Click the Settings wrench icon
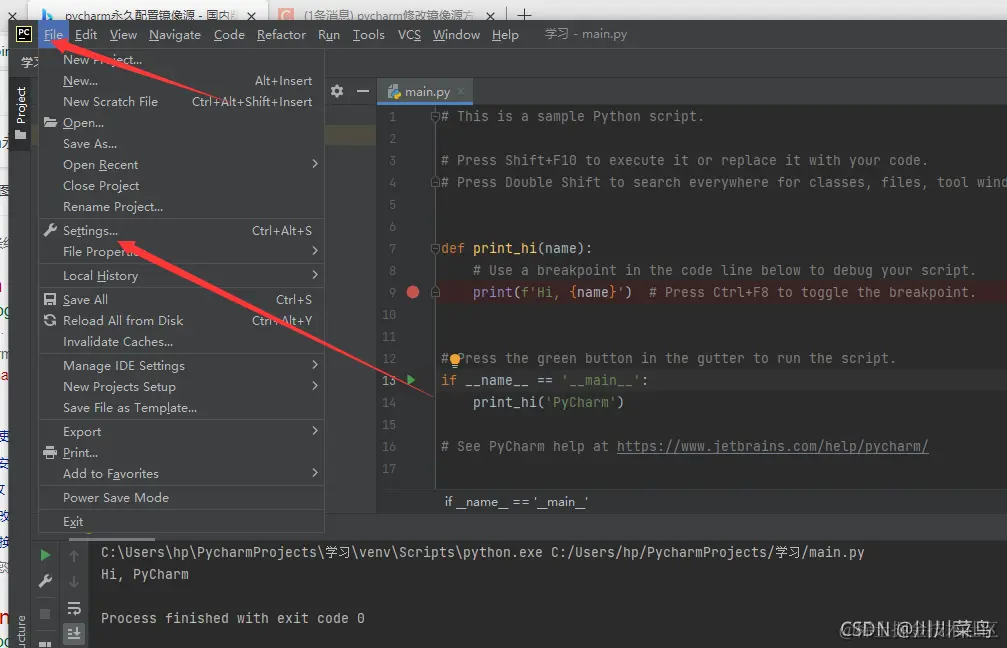Viewport: 1007px width, 648px height. (50, 230)
